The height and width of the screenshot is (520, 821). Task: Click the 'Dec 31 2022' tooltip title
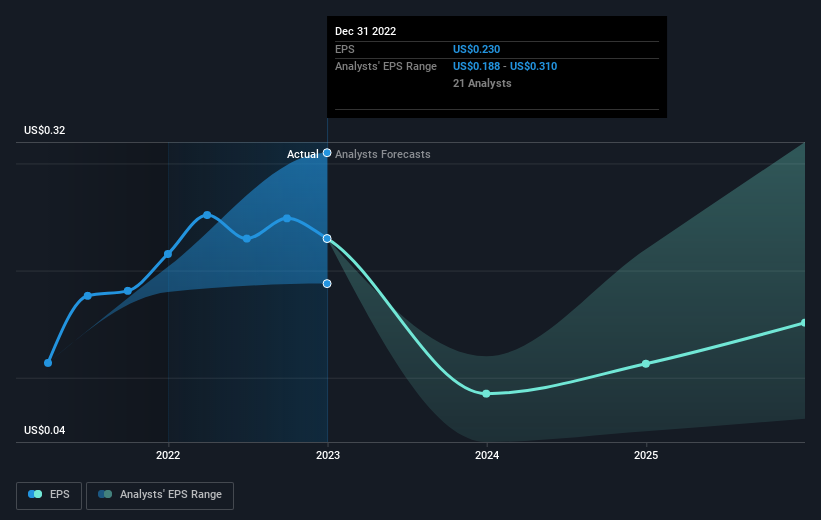pos(365,31)
